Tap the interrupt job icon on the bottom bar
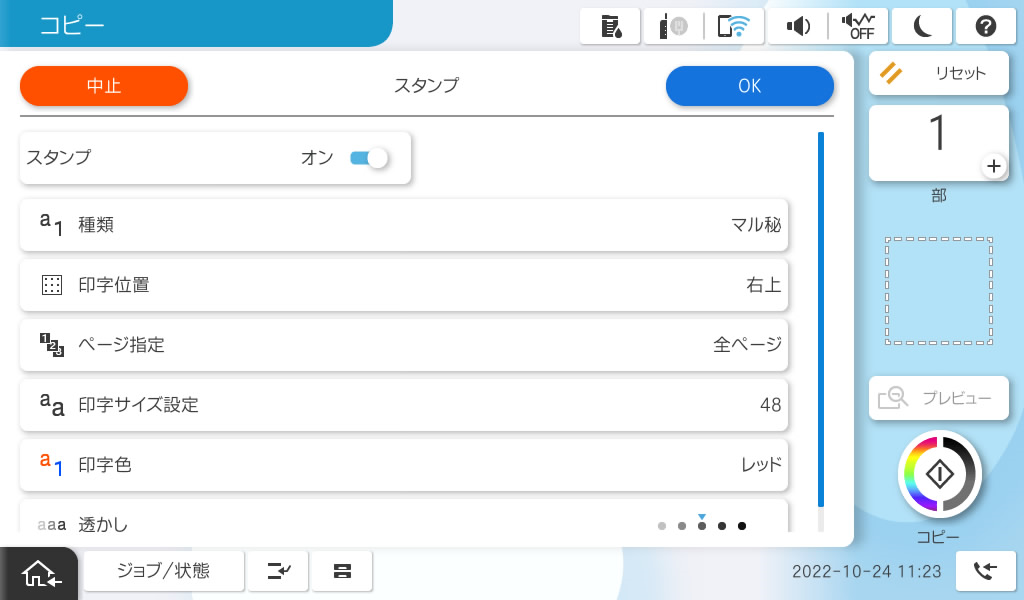1024x600 pixels. point(278,570)
